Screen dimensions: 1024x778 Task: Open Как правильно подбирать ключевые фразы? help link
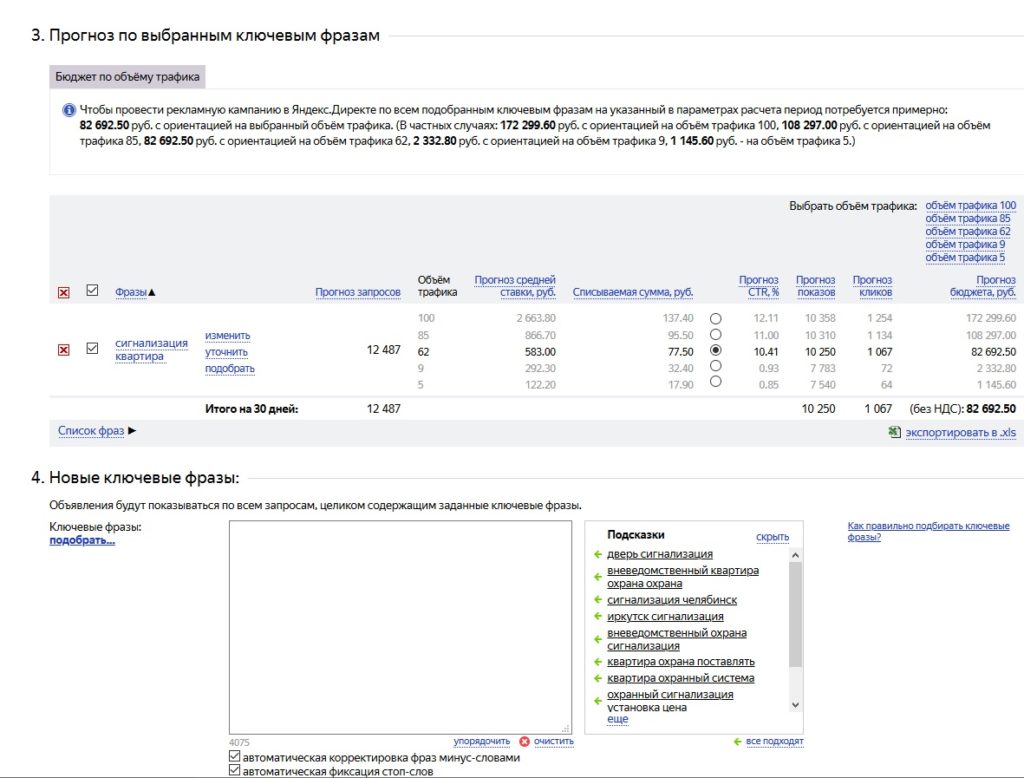pos(928,531)
